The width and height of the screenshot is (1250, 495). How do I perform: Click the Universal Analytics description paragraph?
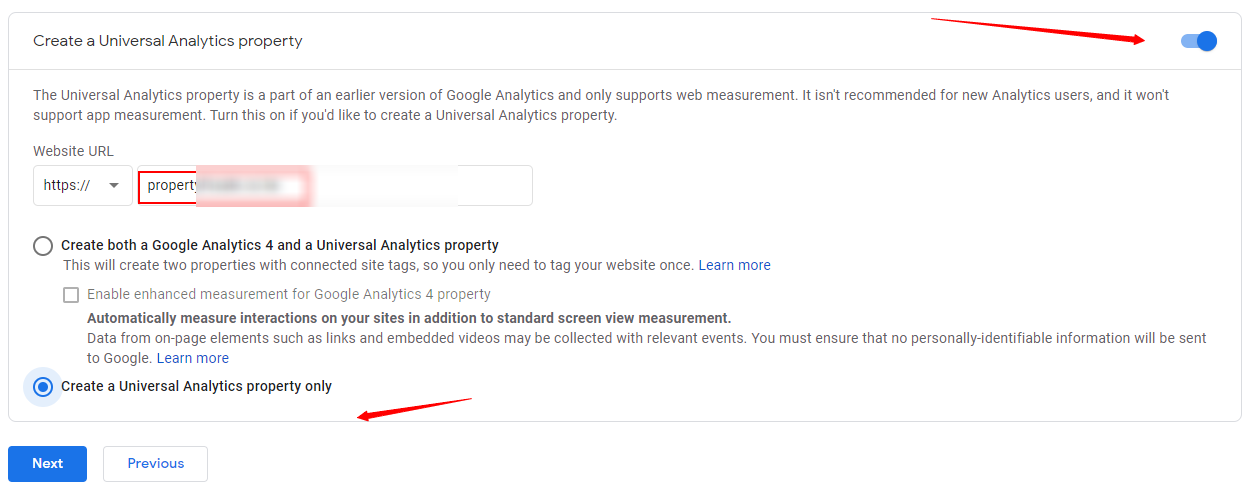[600, 105]
